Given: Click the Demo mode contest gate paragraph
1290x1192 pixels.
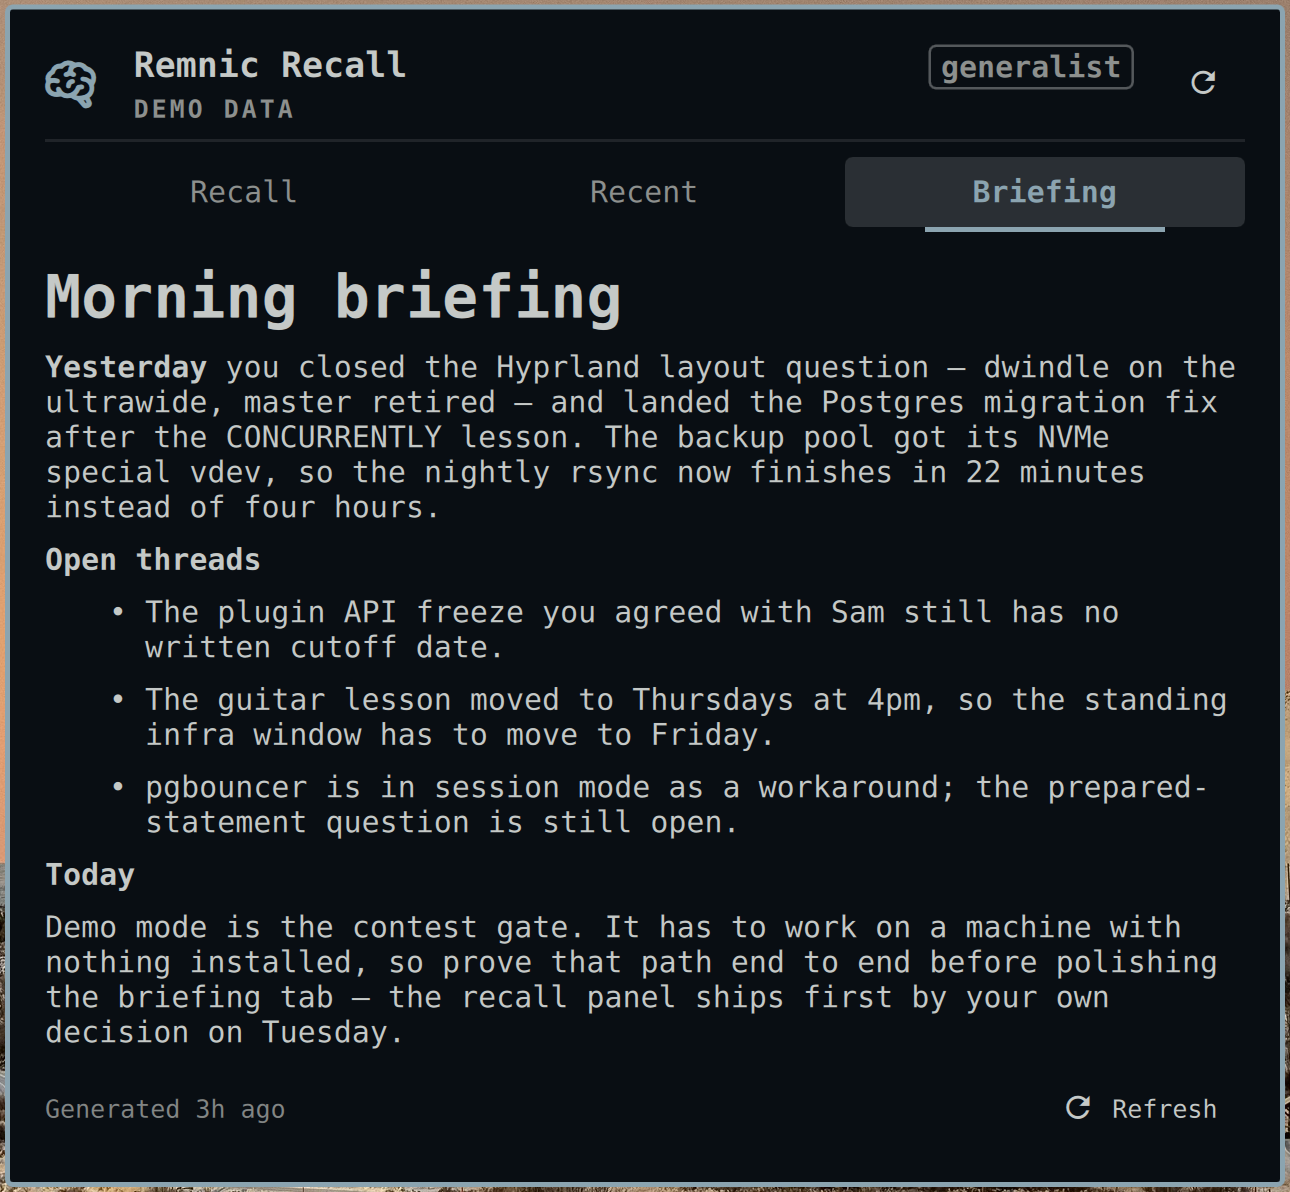Looking at the screenshot, I should [x=631, y=979].
